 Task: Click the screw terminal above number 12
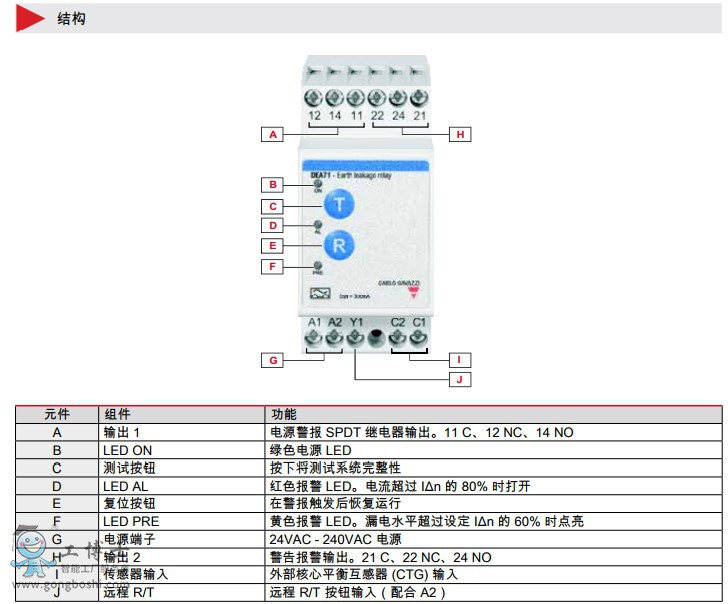[x=313, y=98]
